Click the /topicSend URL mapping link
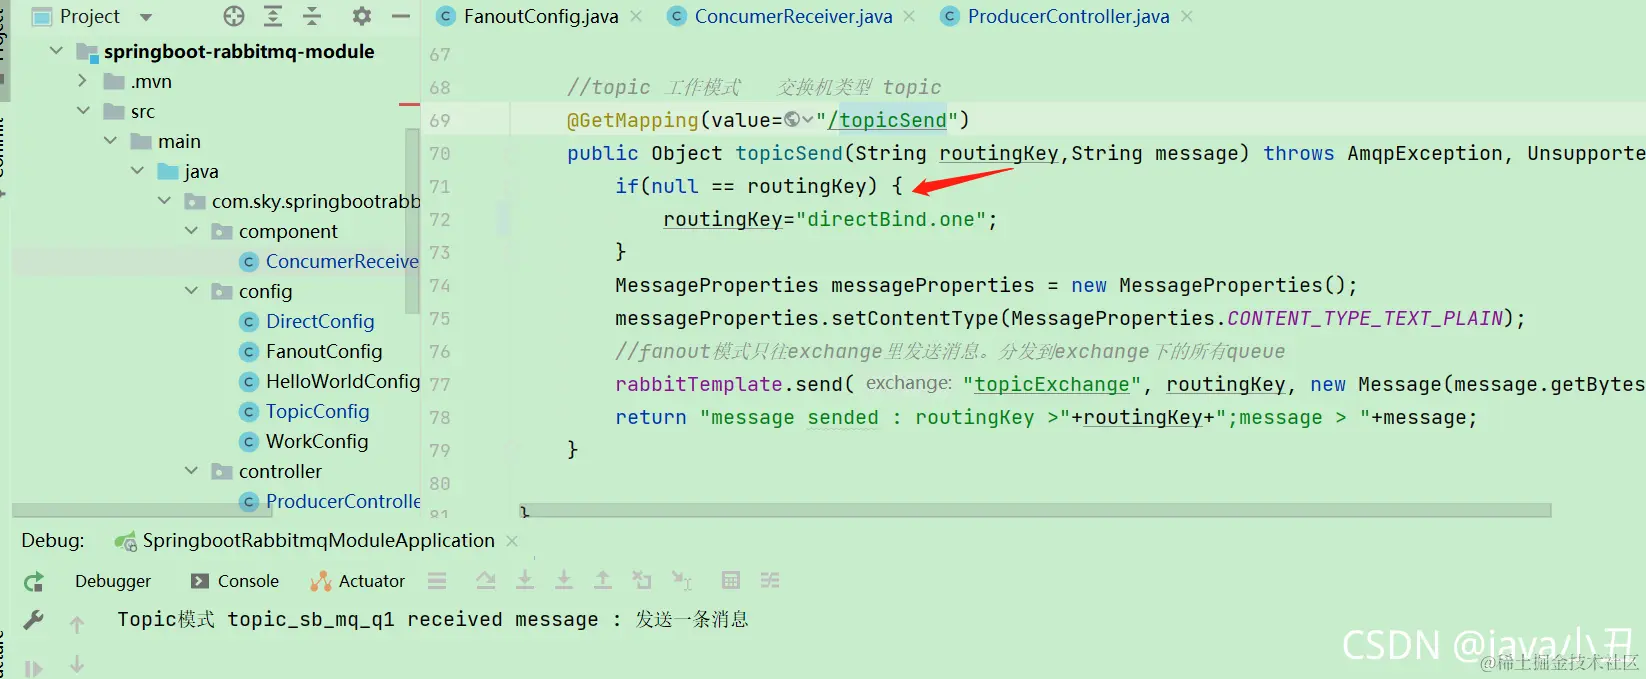Viewport: 1646px width, 679px height. [887, 120]
